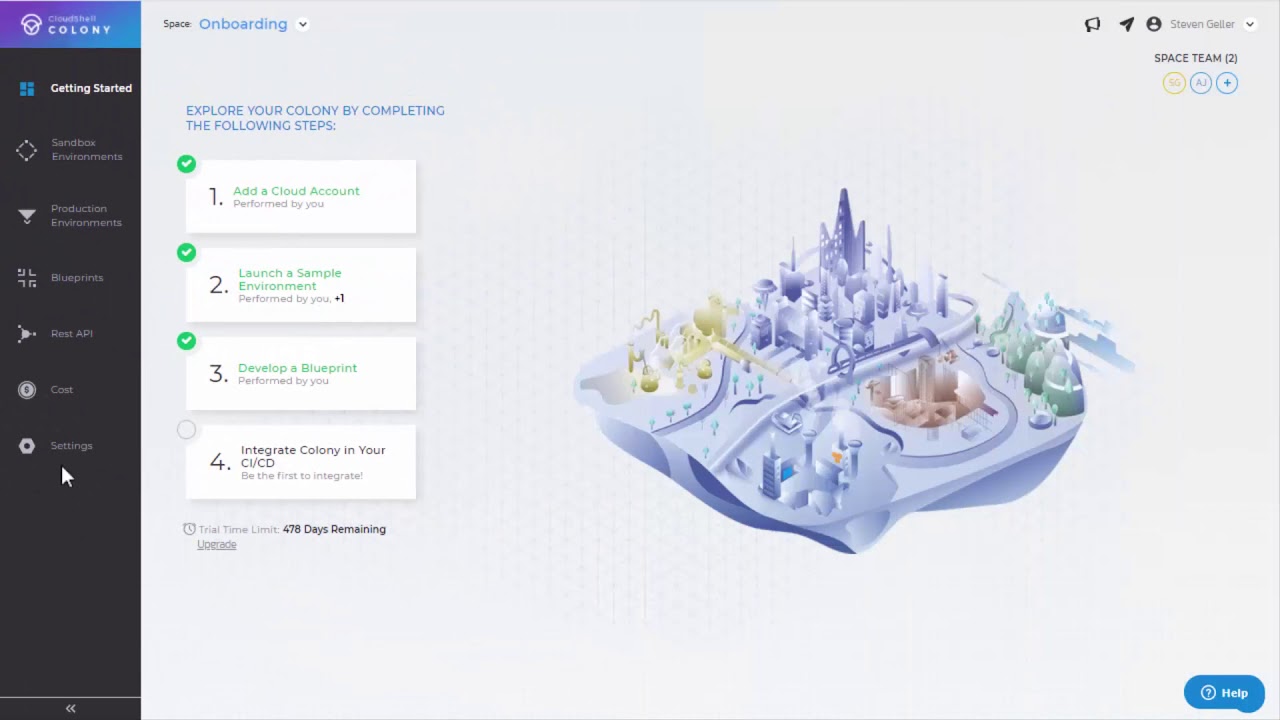Open step 1 Add a Cloud Account
Image resolution: width=1280 pixels, height=720 pixels.
click(301, 197)
